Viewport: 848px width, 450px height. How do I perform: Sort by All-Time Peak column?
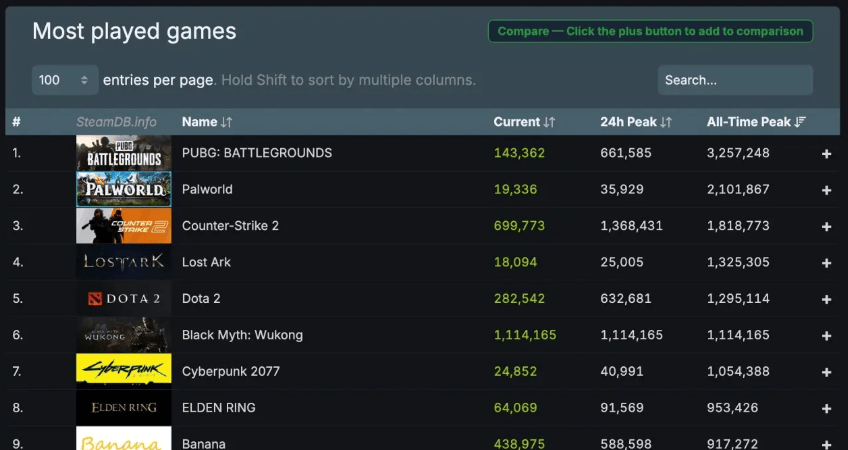(756, 122)
